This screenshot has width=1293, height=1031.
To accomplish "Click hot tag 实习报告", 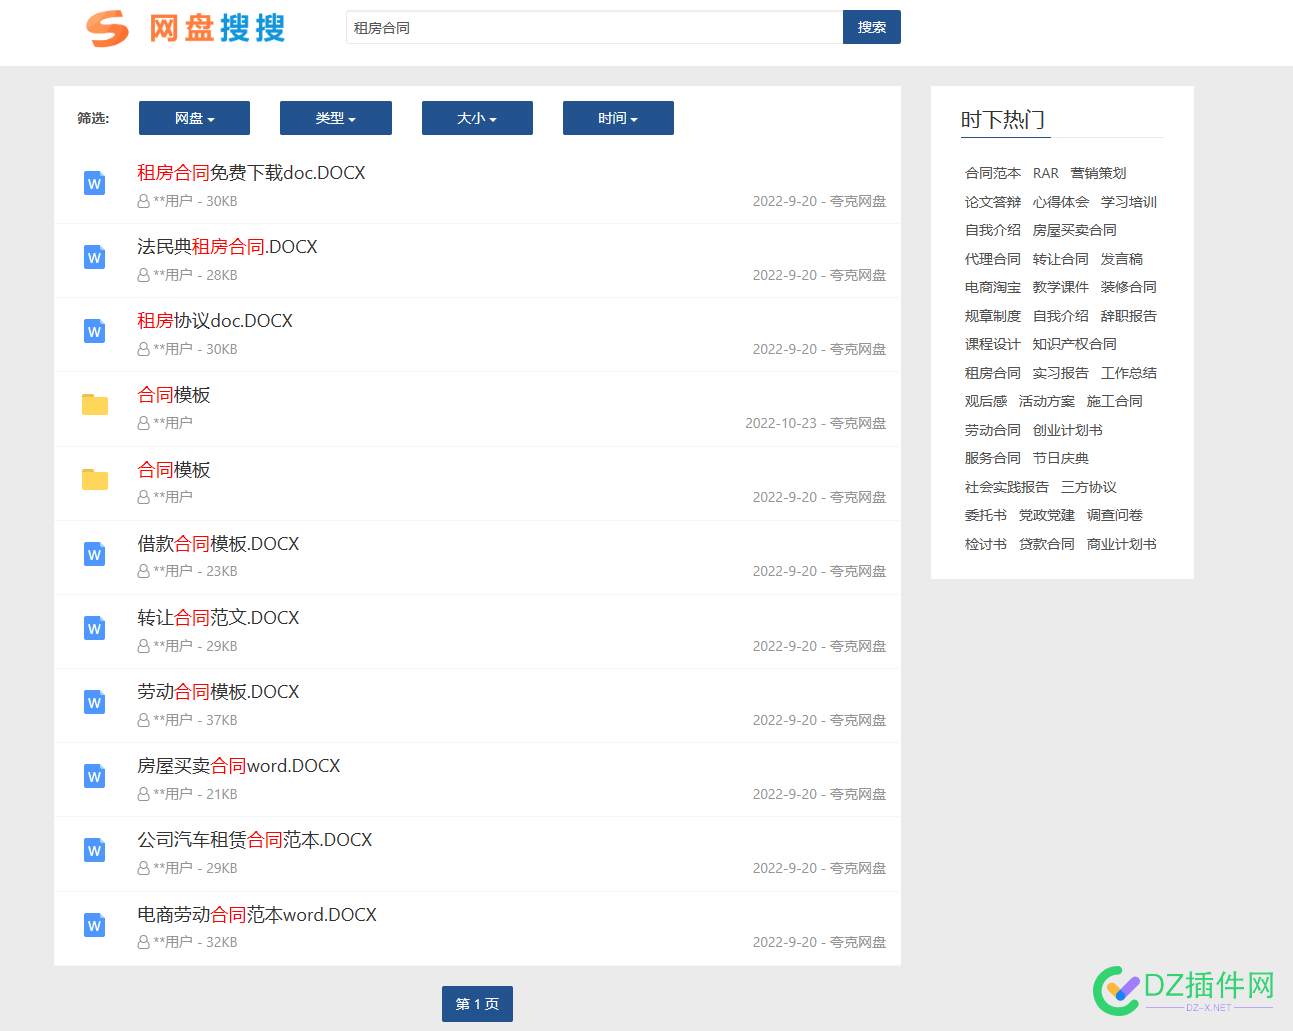I will click(1061, 373).
